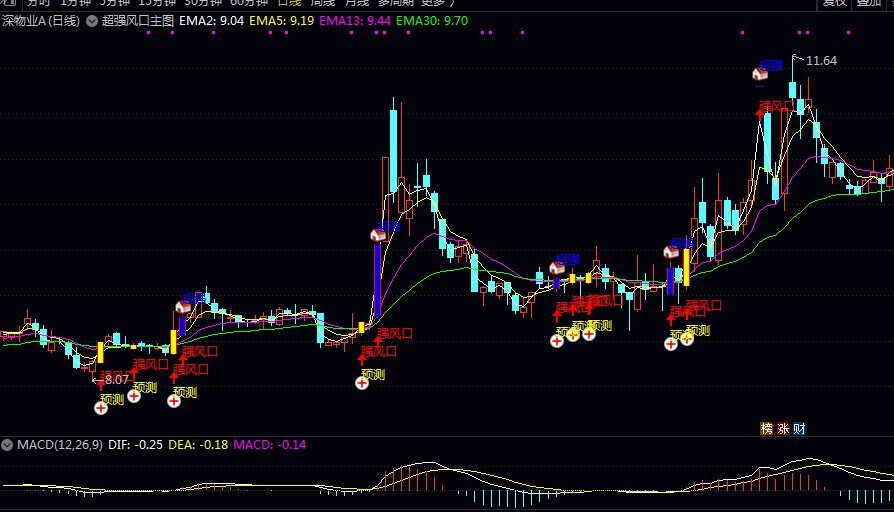Switch to the 30分钟 period tab
This screenshot has height=512, width=894.
(203, 3)
